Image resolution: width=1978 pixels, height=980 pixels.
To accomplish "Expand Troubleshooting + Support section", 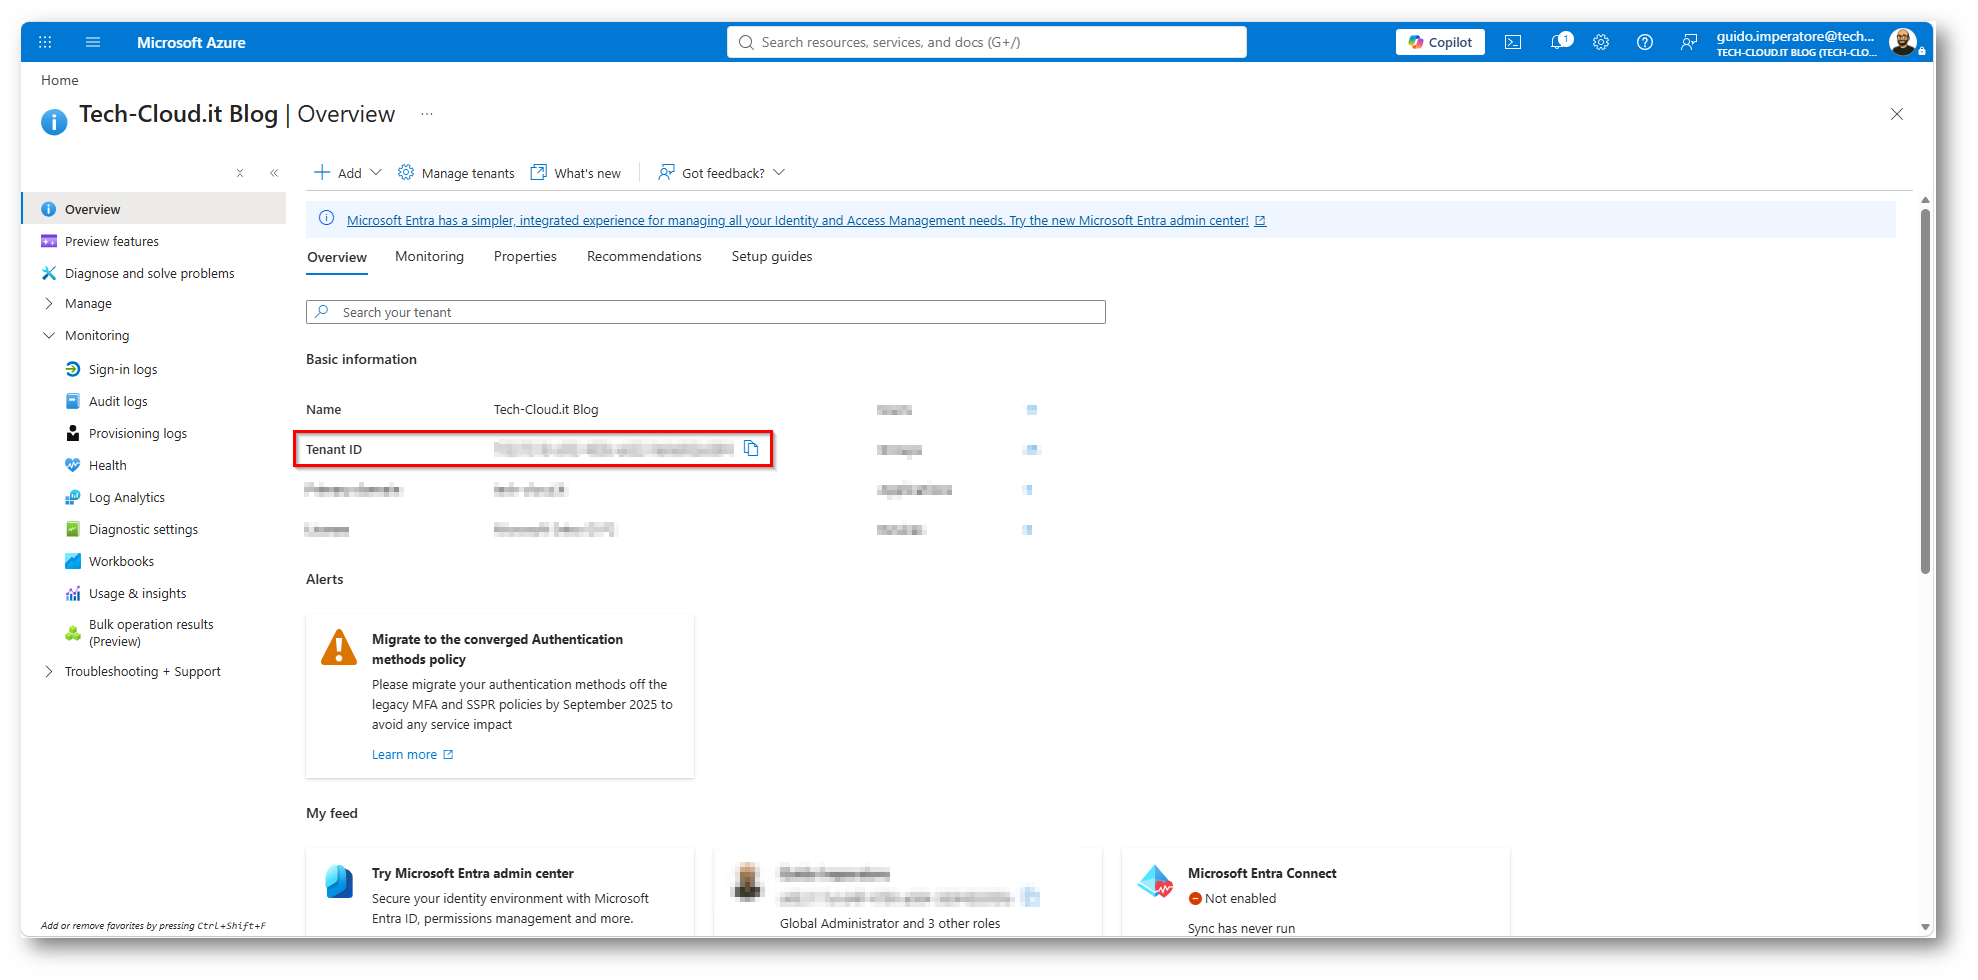I will 49,672.
